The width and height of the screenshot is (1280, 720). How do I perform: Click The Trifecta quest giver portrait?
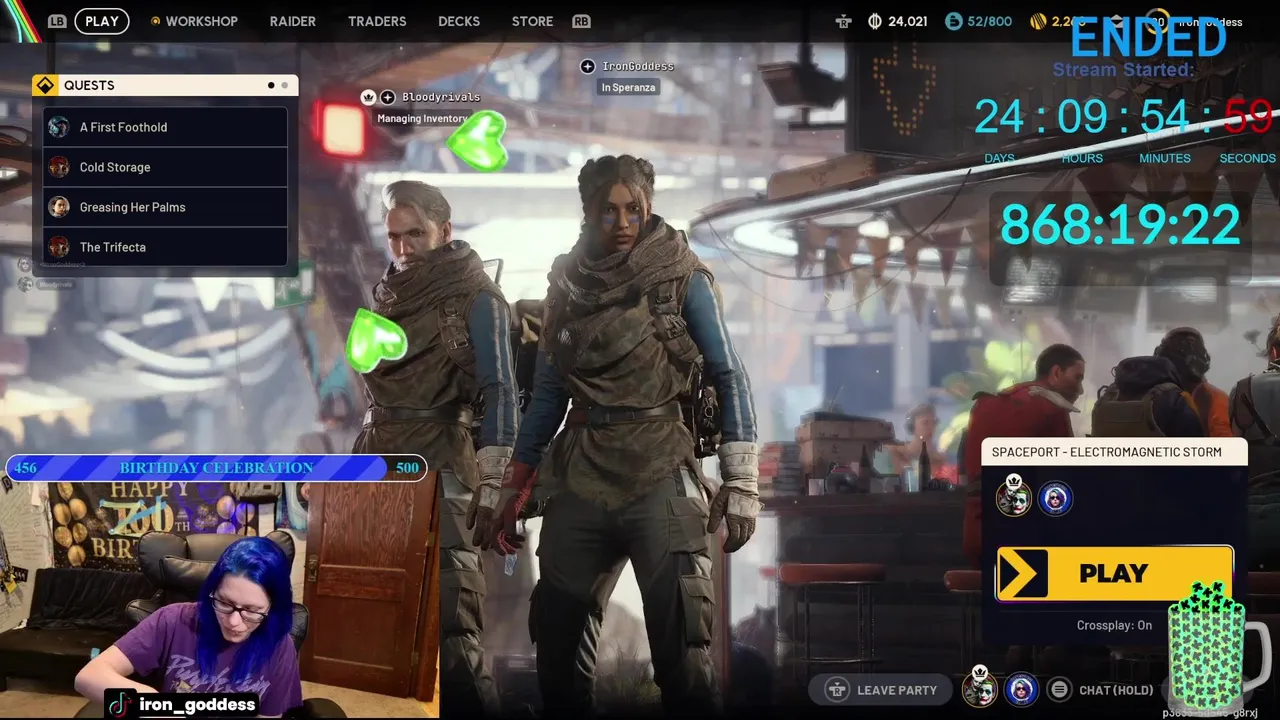tap(59, 247)
